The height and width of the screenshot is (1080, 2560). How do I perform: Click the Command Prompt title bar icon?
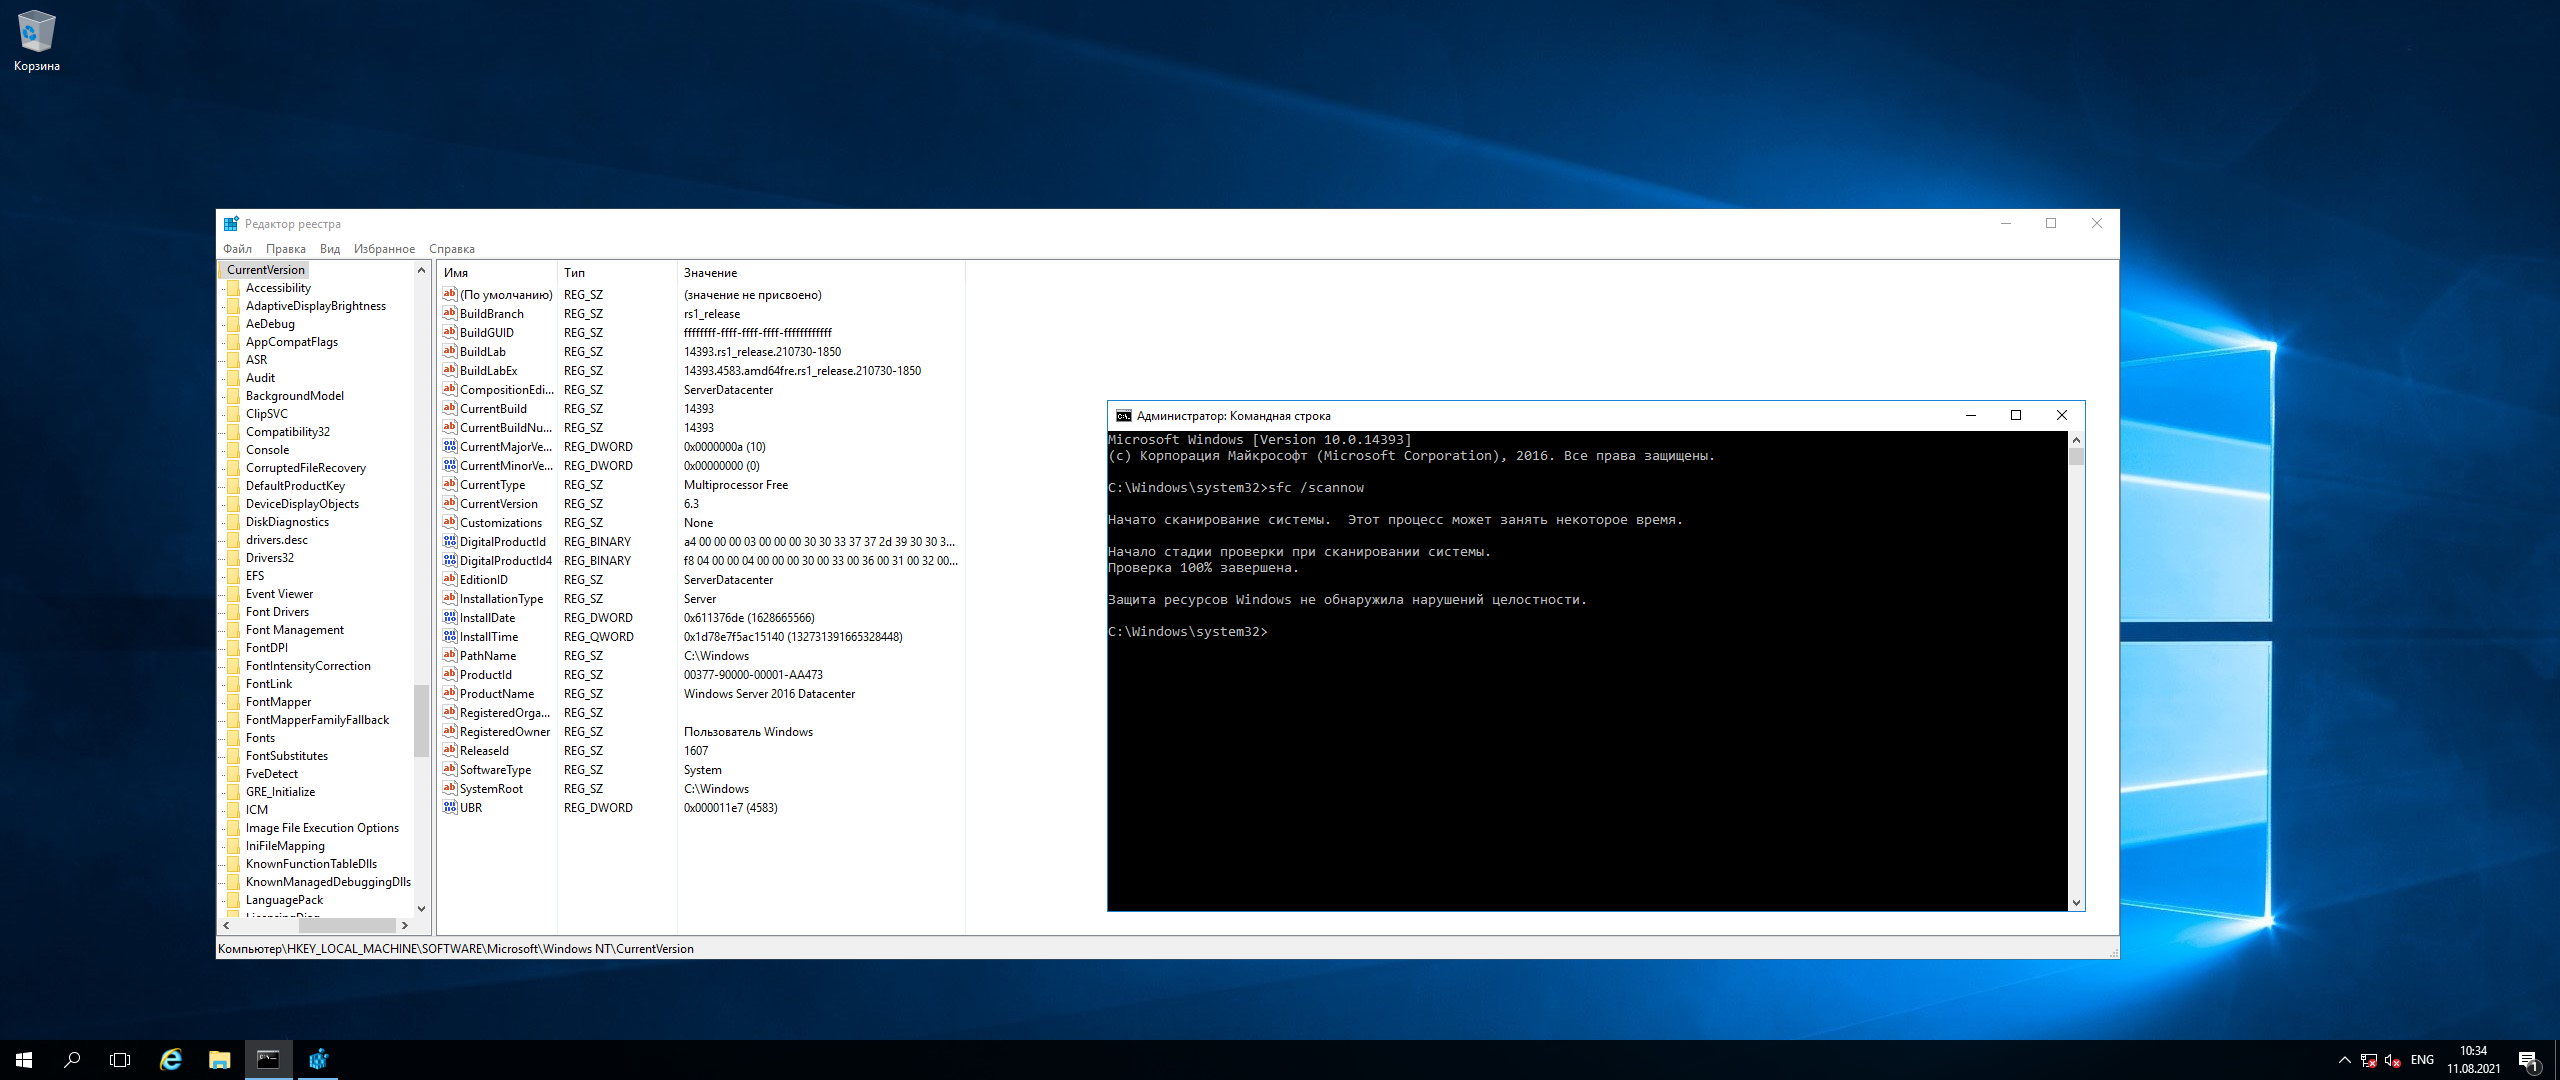1123,416
